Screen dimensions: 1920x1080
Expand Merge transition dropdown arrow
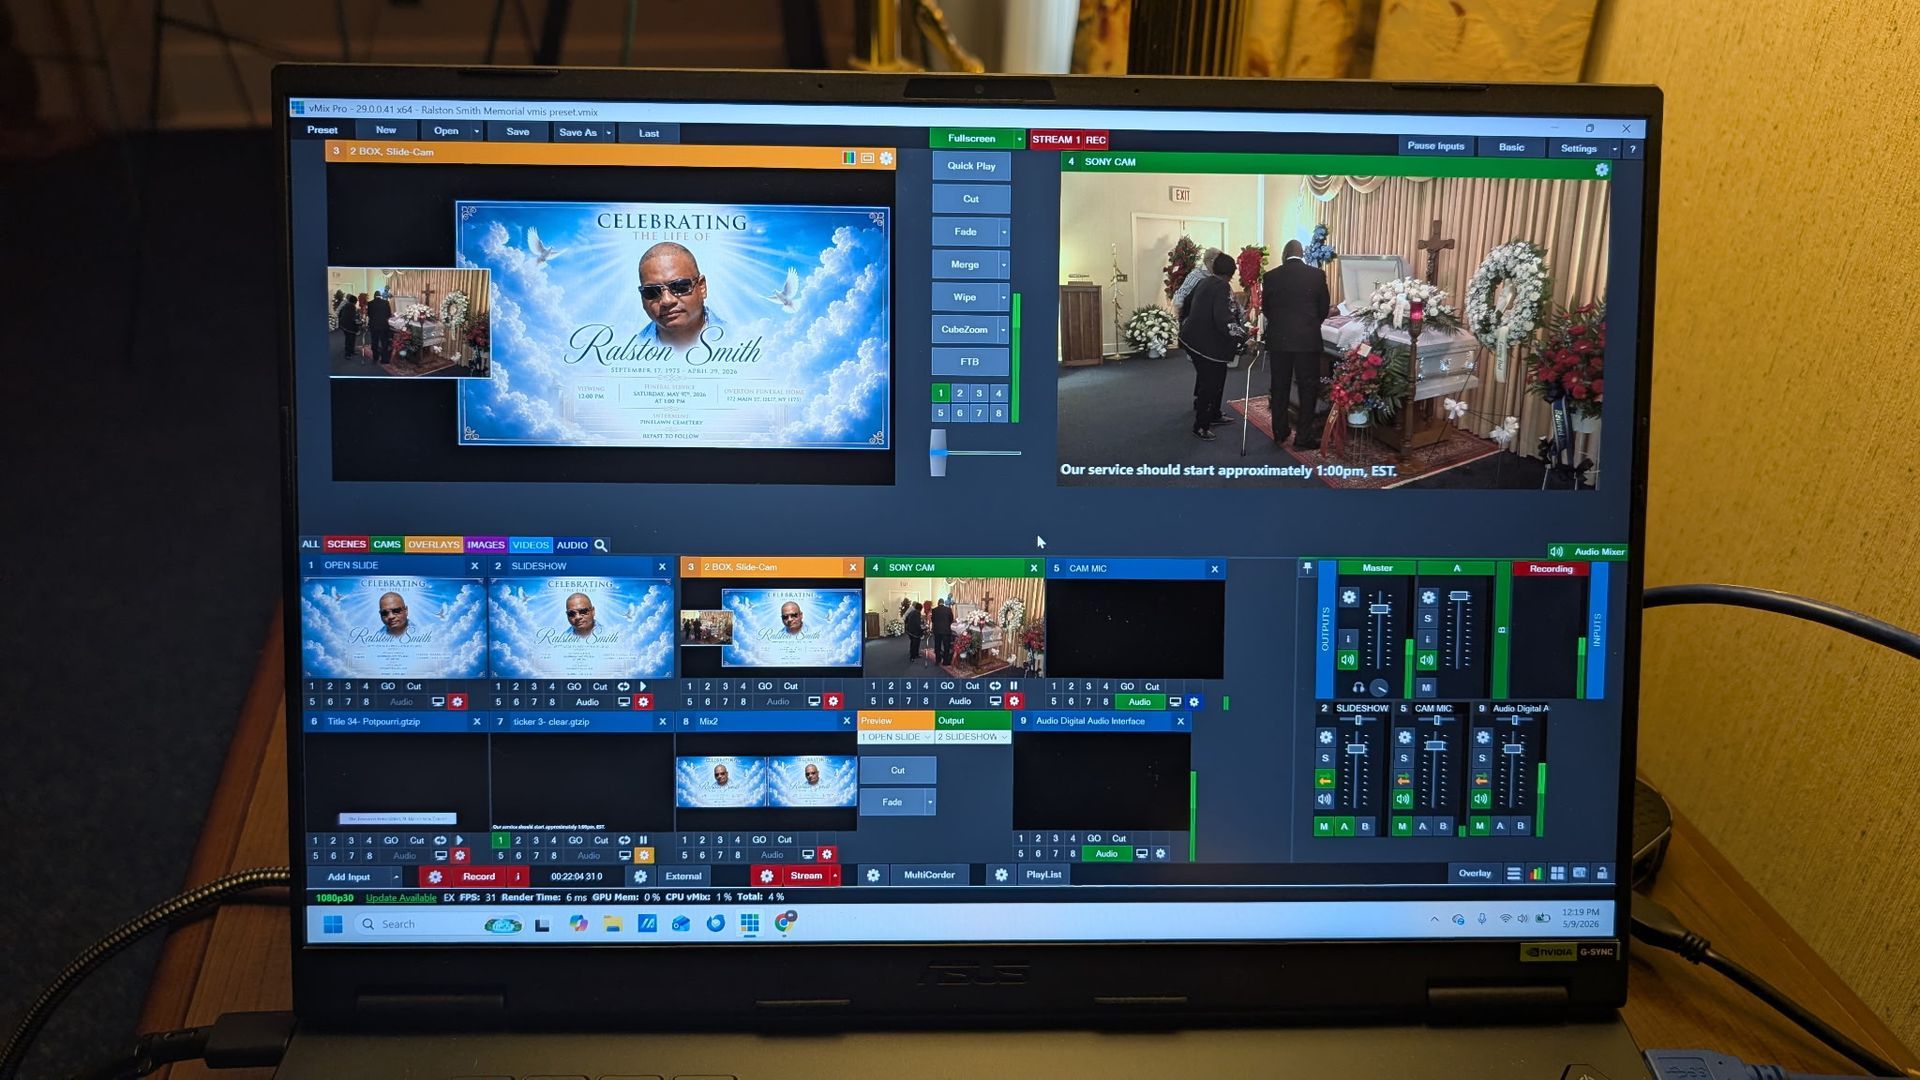[x=1004, y=265]
